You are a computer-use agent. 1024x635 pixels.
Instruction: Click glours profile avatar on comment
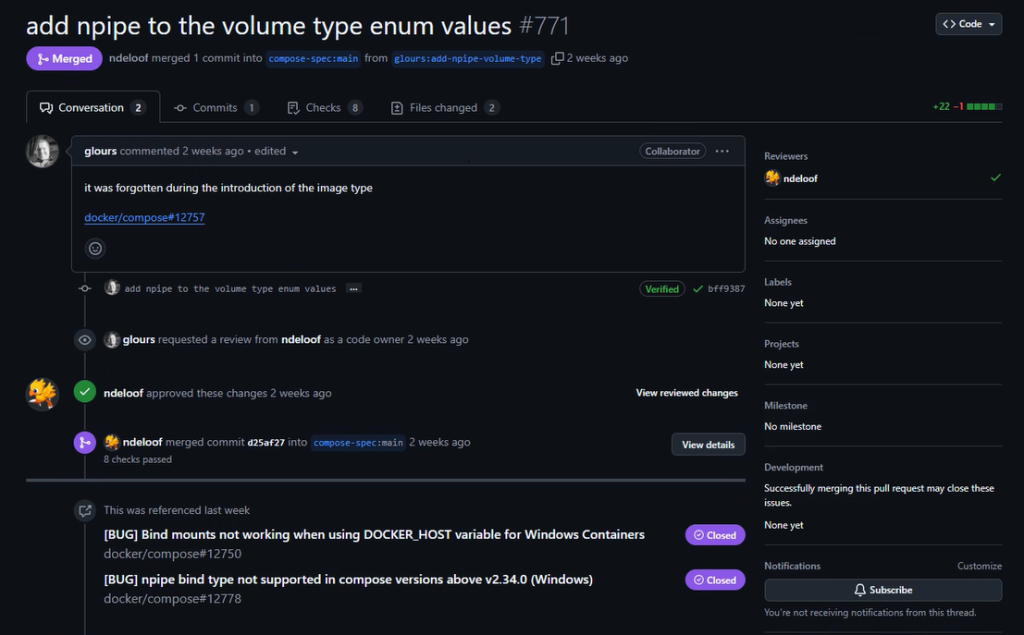[42, 152]
